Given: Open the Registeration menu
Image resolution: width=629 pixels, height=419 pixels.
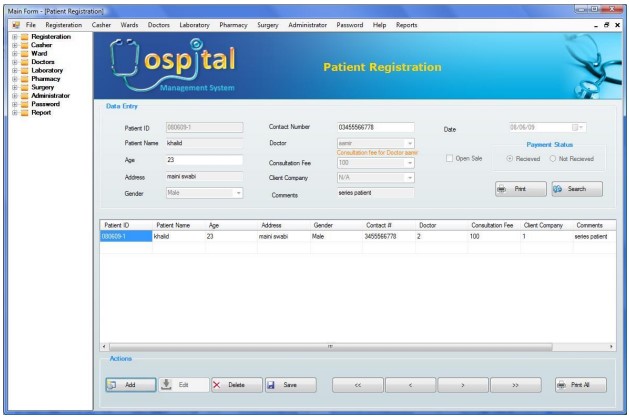Looking at the screenshot, I should coord(63,25).
